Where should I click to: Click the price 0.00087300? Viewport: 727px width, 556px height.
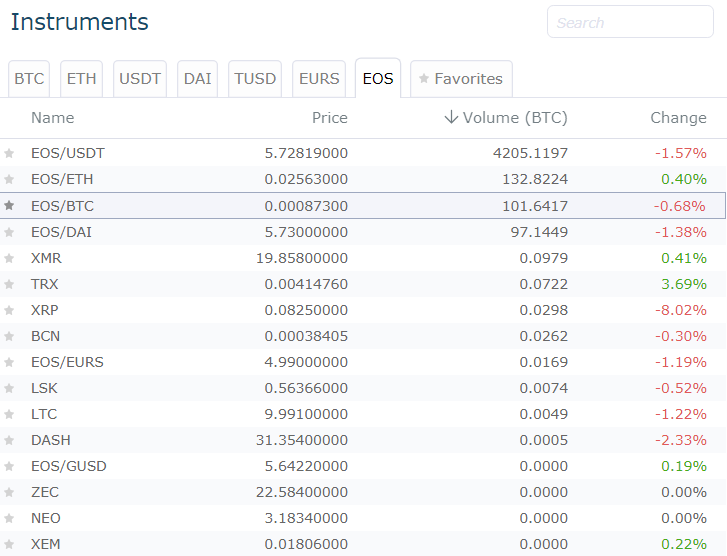coord(306,206)
